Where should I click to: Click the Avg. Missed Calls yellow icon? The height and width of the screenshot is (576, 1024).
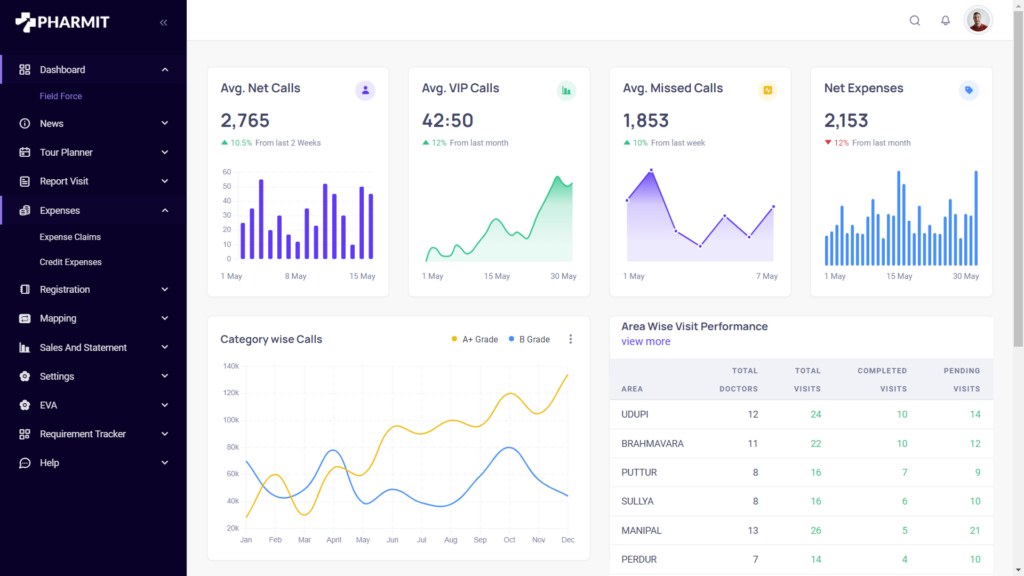767,91
